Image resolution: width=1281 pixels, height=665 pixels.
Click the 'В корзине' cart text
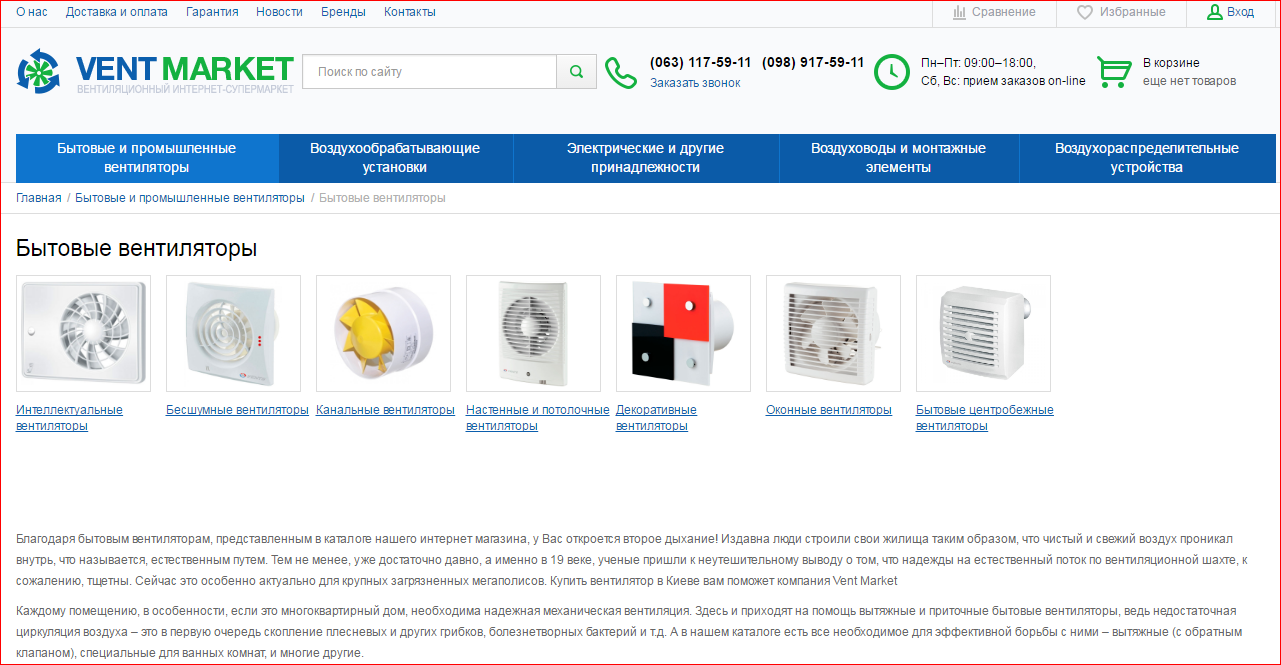point(1171,63)
